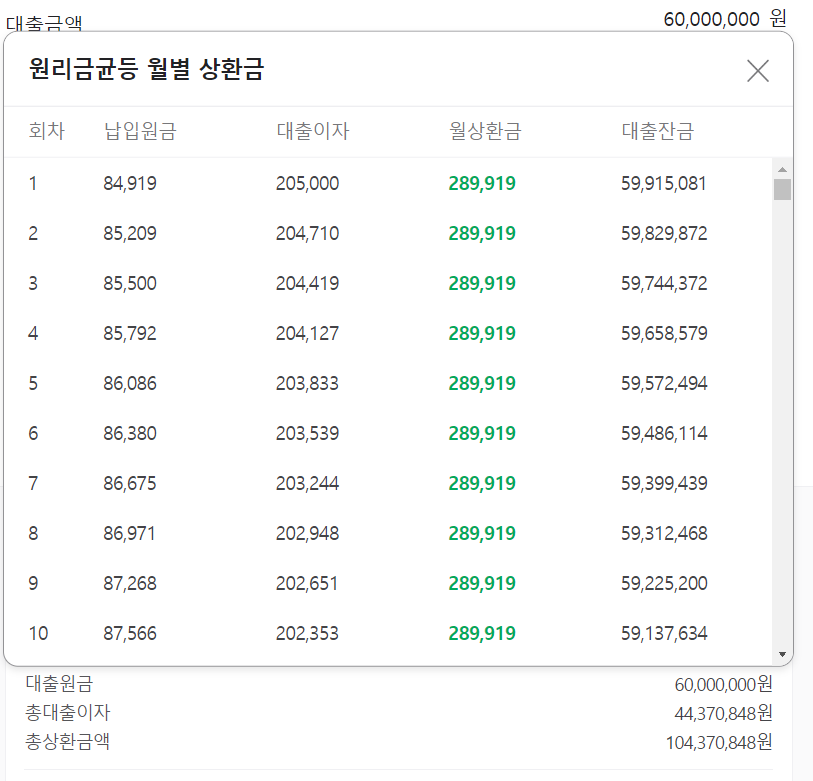Image resolution: width=813 pixels, height=781 pixels.
Task: Click the 289,919 payment in row 10
Action: click(482, 633)
